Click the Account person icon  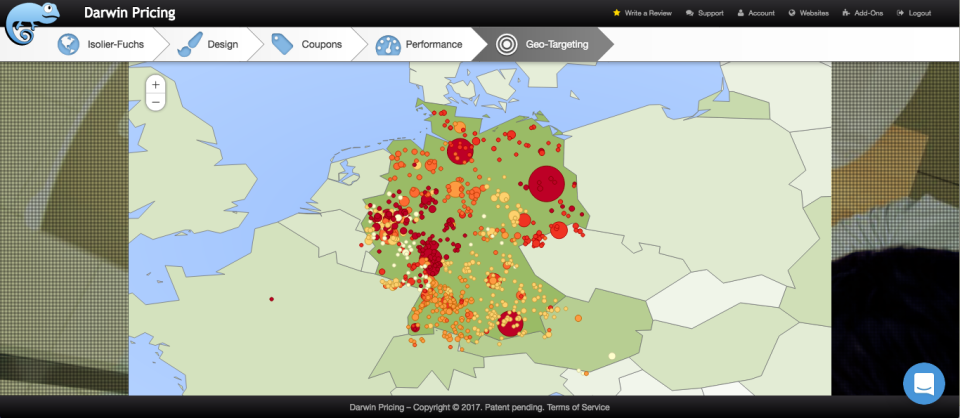pyautogui.click(x=741, y=13)
